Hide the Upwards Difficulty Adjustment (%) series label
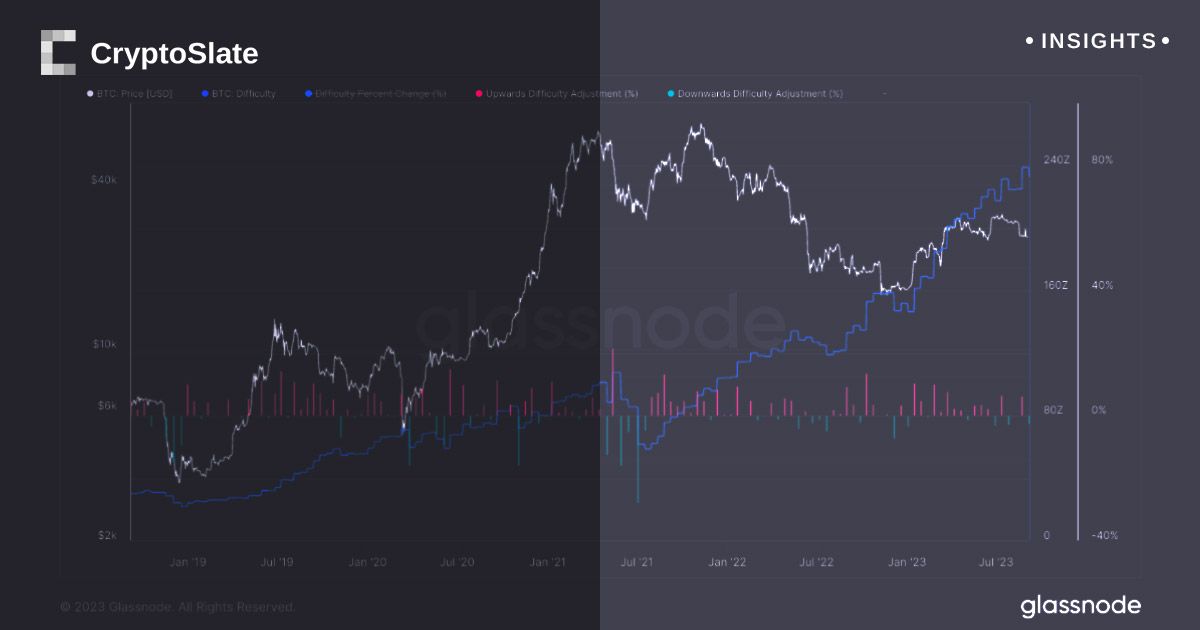Screen dimensions: 1200x630 tap(562, 94)
